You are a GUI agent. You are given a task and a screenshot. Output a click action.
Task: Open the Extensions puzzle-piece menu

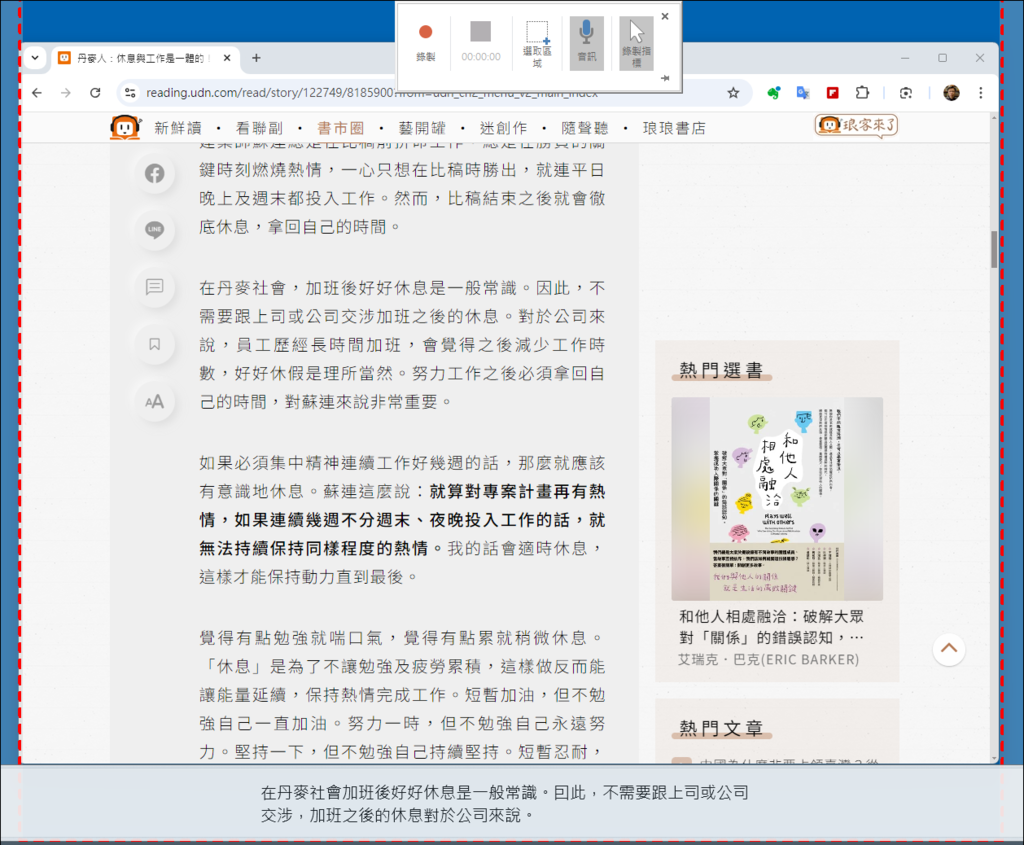coord(863,93)
